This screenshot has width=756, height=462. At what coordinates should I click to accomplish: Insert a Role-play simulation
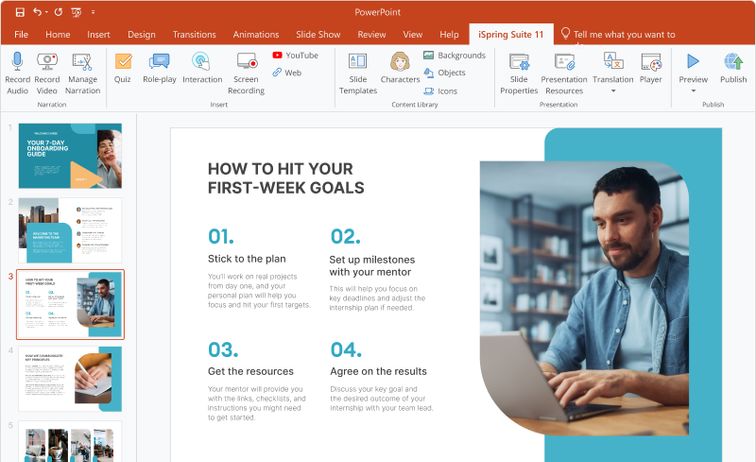tap(159, 68)
